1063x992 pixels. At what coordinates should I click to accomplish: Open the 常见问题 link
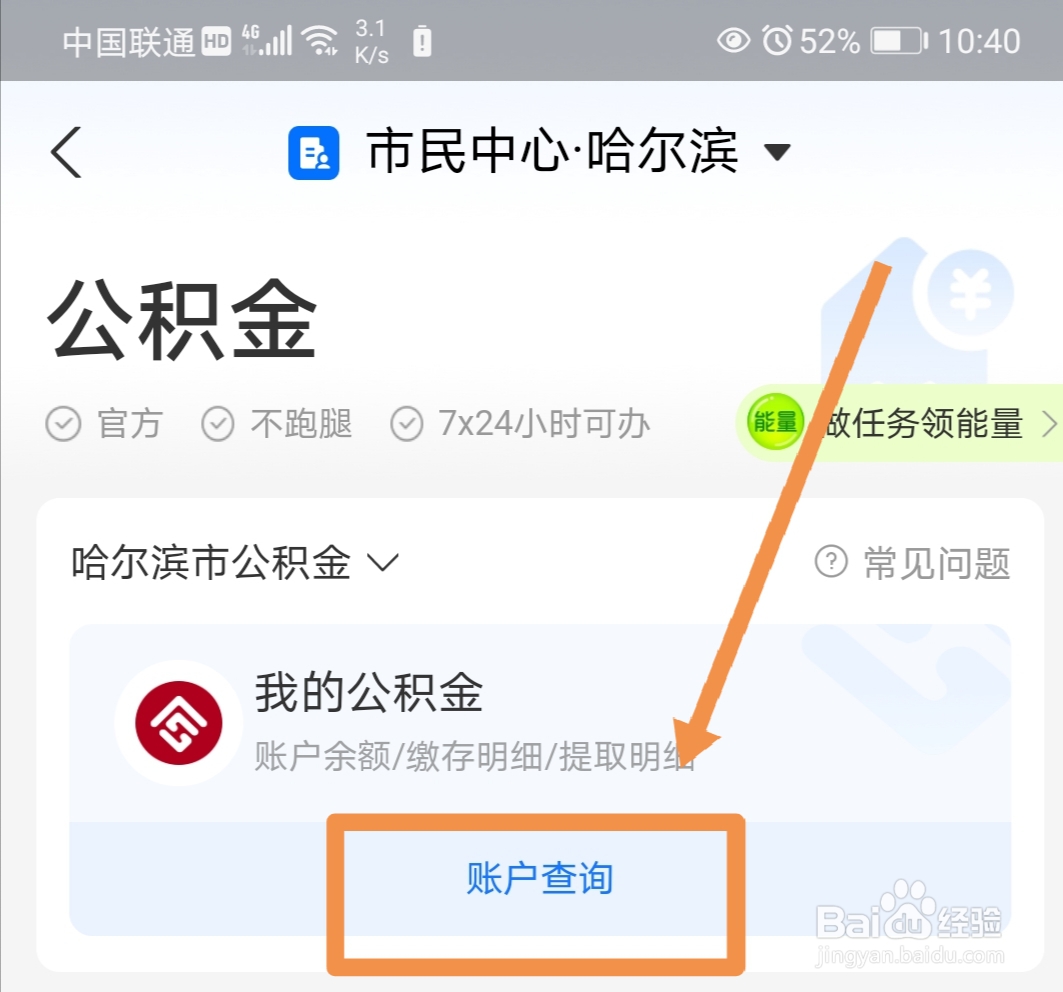click(937, 563)
